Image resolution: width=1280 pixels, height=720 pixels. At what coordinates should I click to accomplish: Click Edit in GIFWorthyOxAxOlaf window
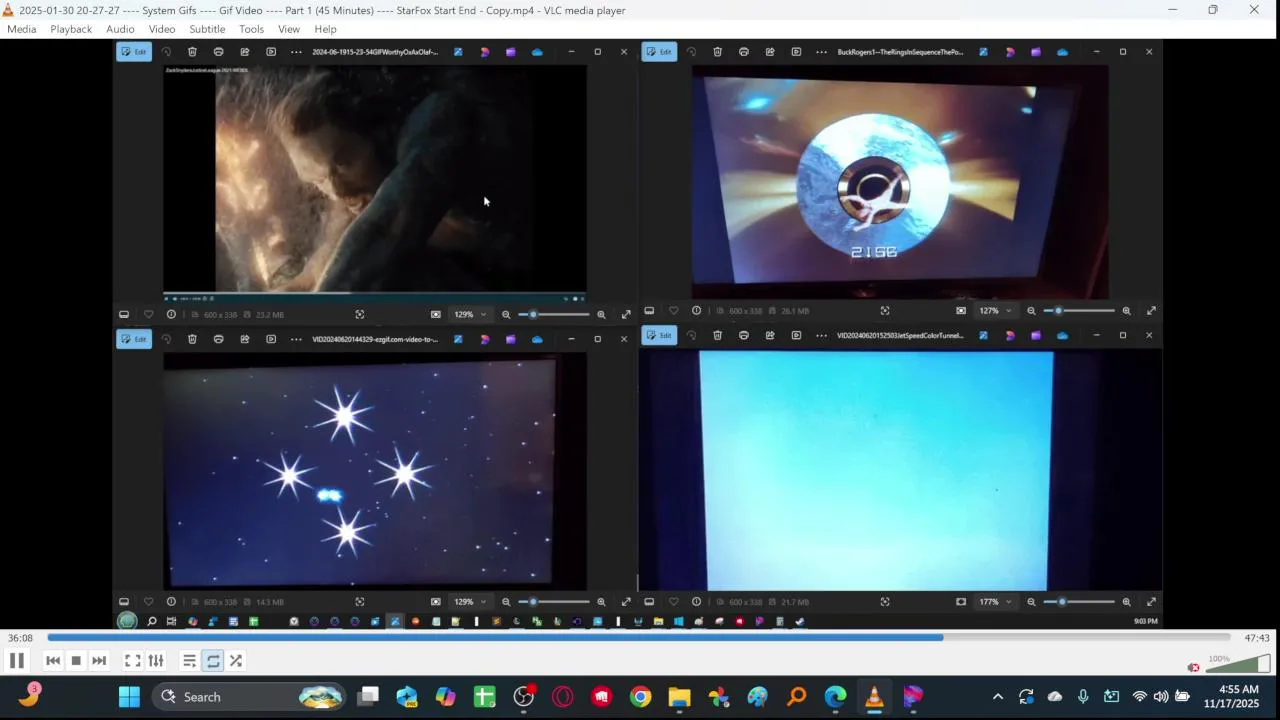point(134,52)
